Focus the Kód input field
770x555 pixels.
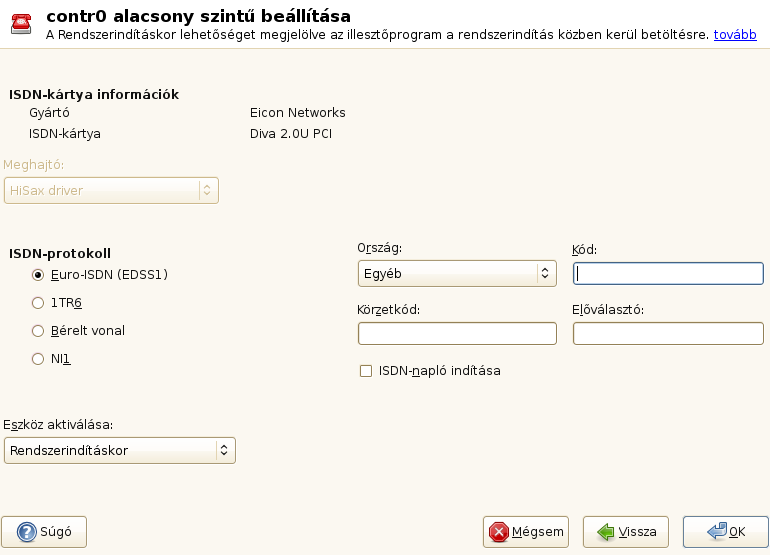[x=668, y=273]
